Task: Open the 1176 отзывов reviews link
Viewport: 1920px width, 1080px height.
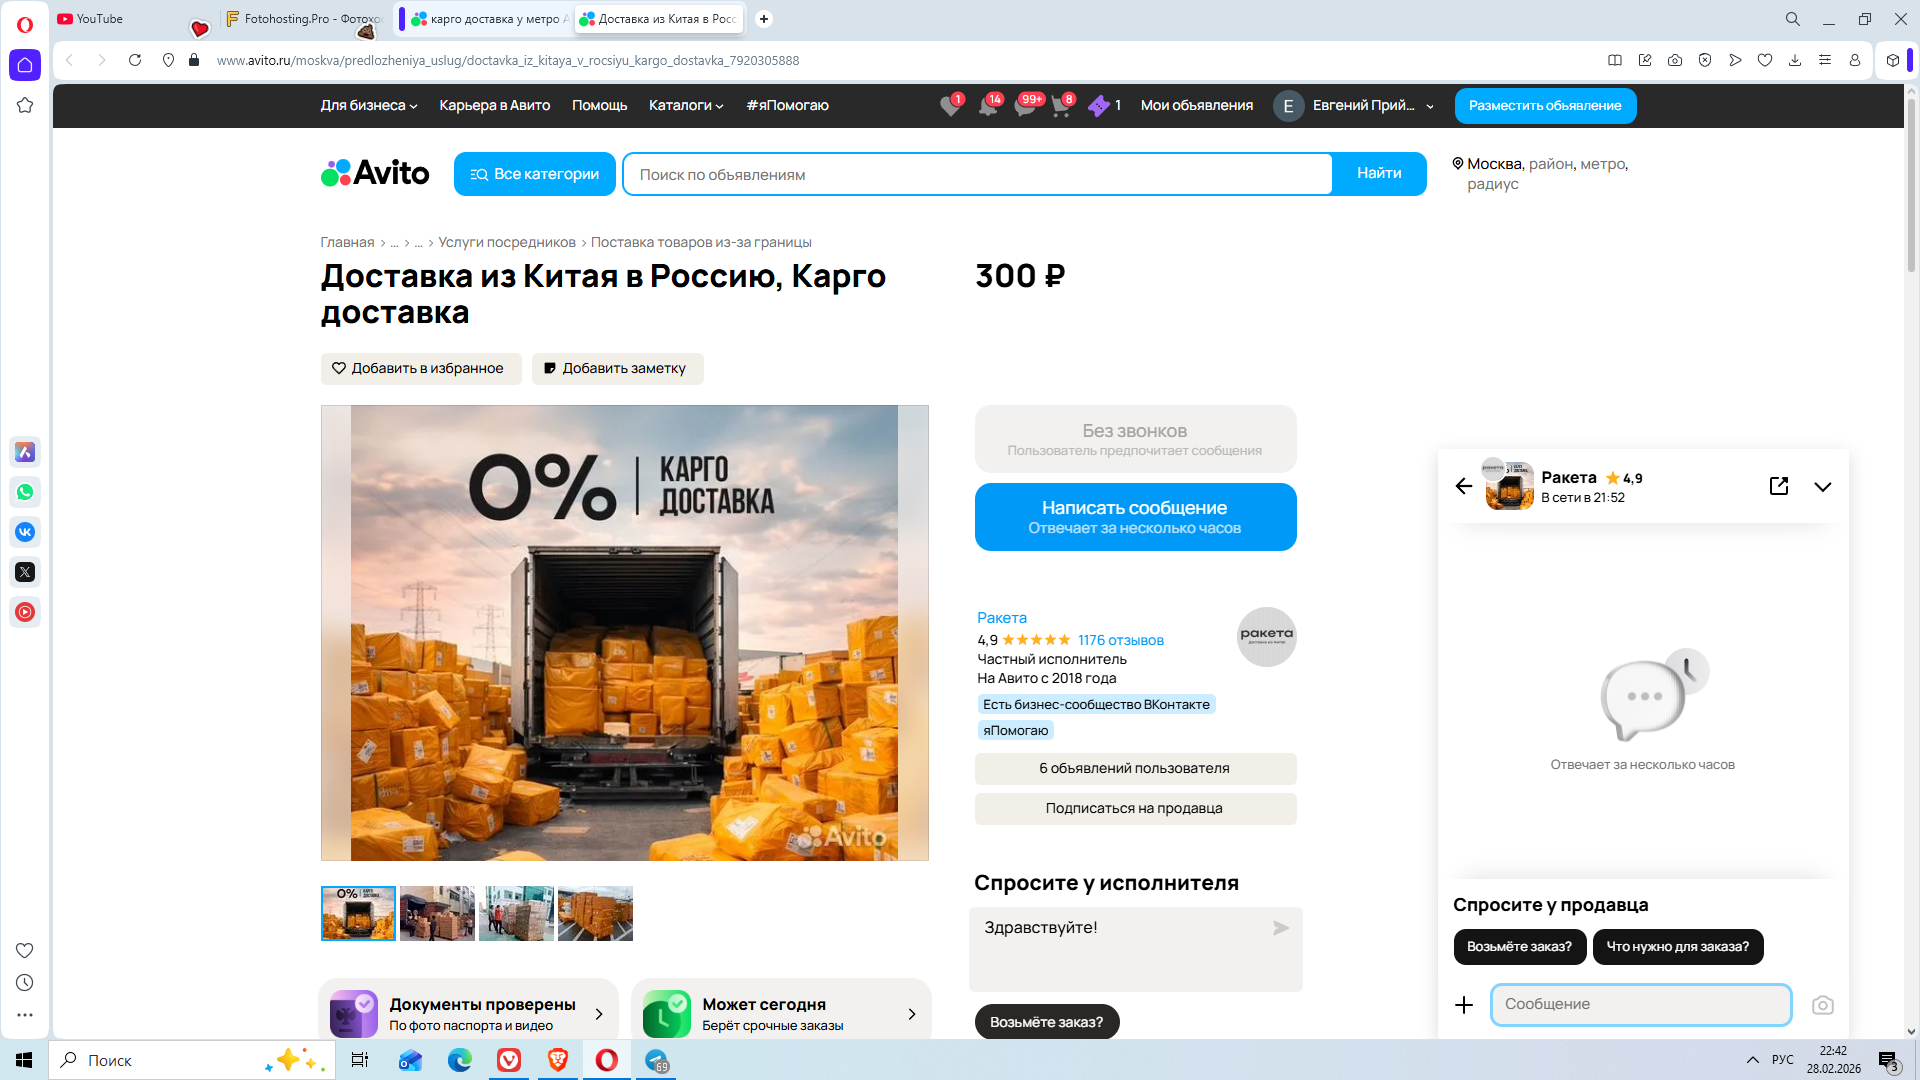Action: (1120, 641)
